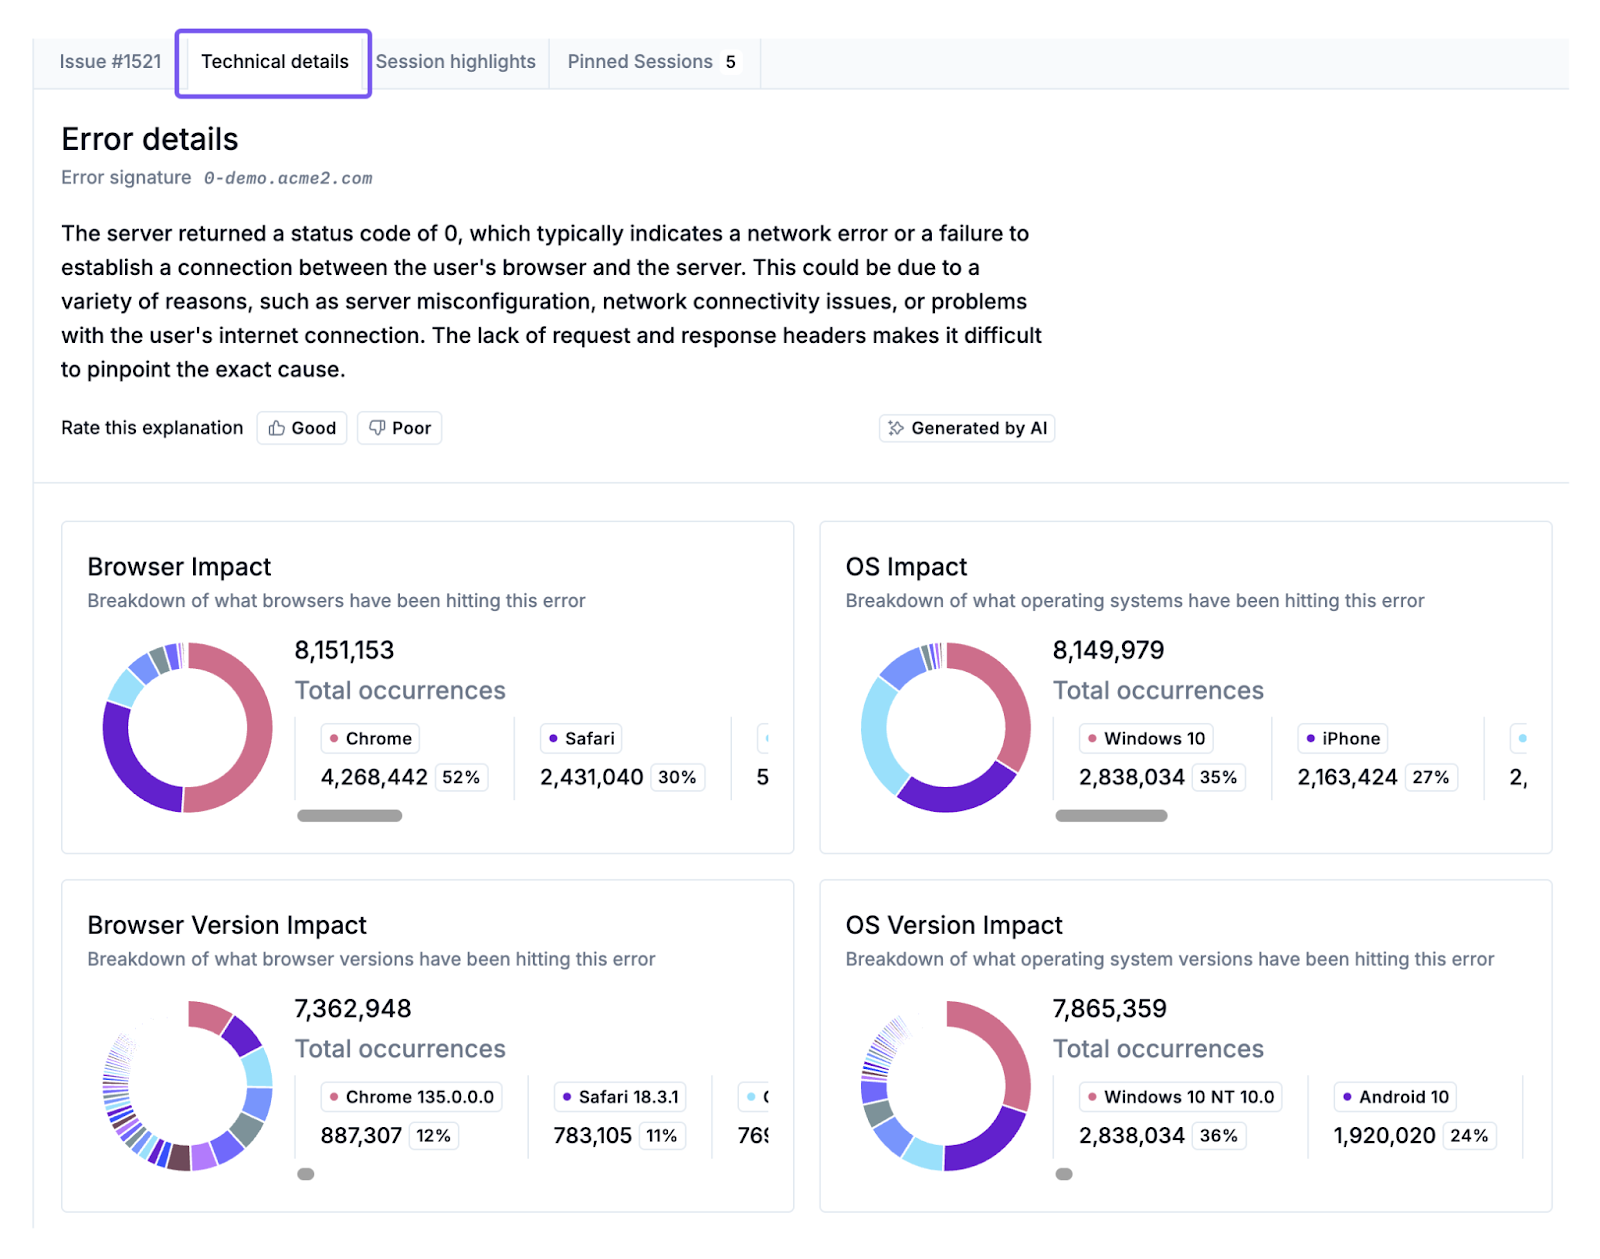Screen dimensions: 1600x1259
Task: Click the Browser Impact horizontal scrollbar
Action: [350, 816]
